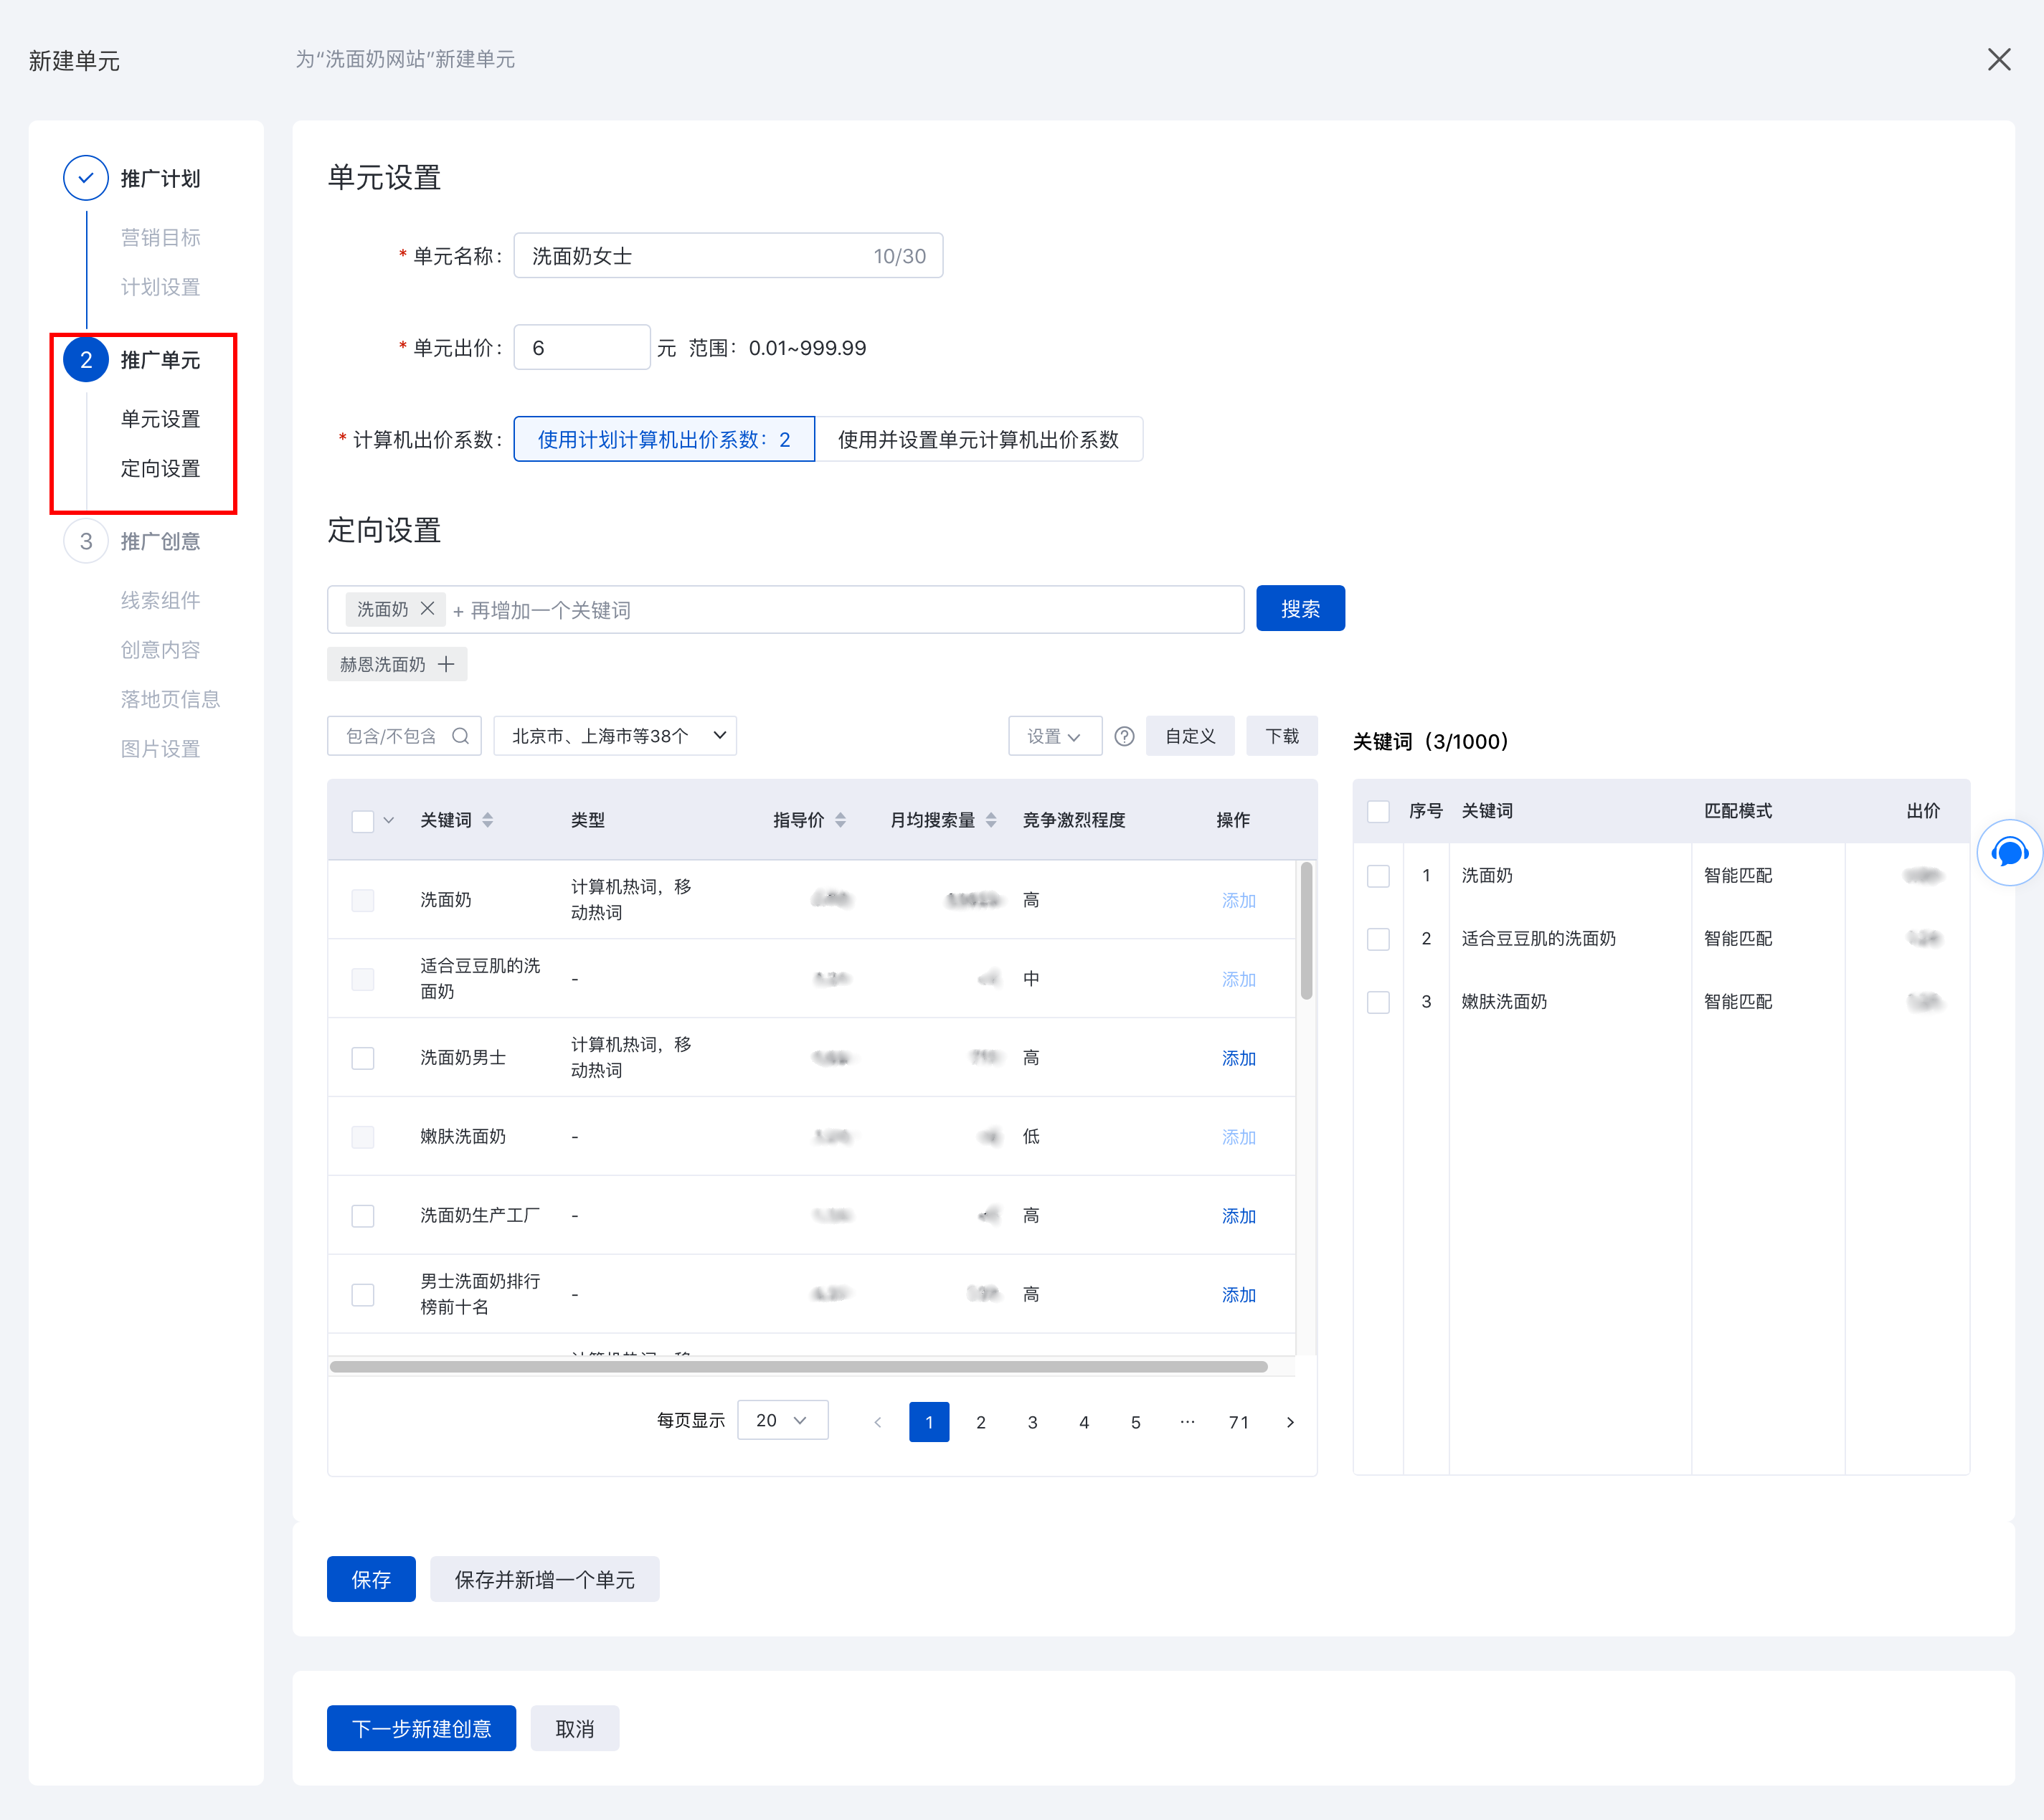Check added keyword 1 洗面奶 checkbox
The height and width of the screenshot is (1820, 2044).
click(x=1378, y=876)
